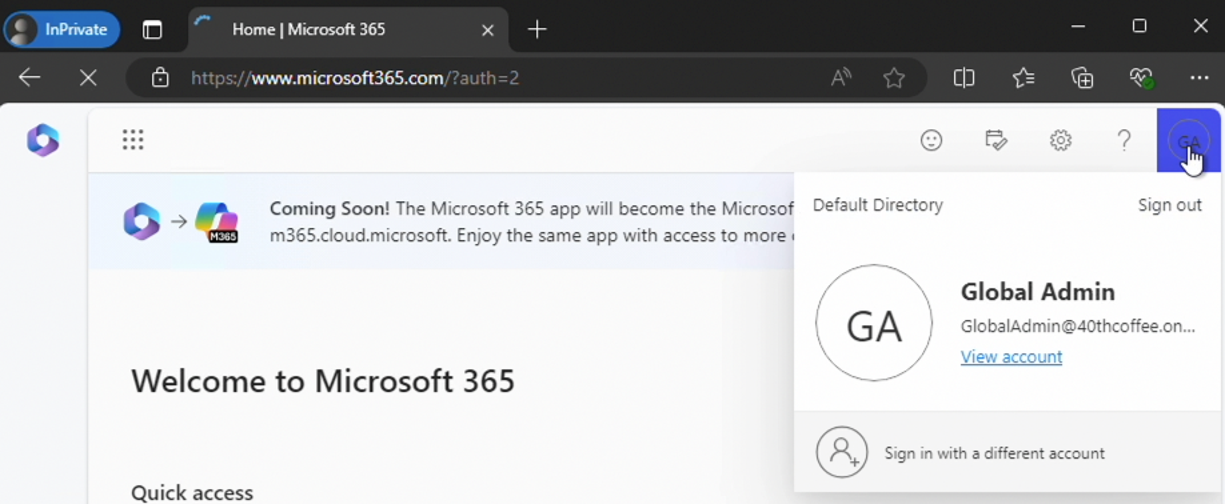This screenshot has height=504, width=1225.
Task: View site information lock icon
Action: coord(160,78)
